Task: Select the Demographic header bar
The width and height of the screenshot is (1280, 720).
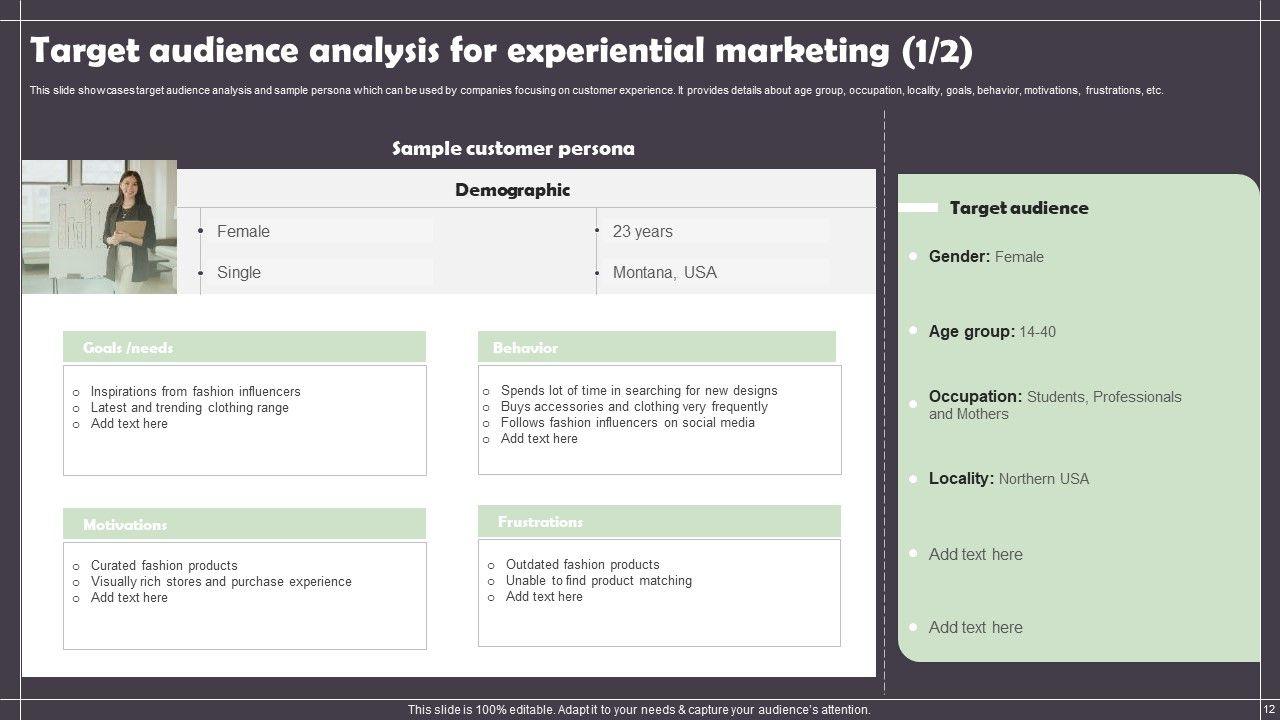Action: [513, 190]
